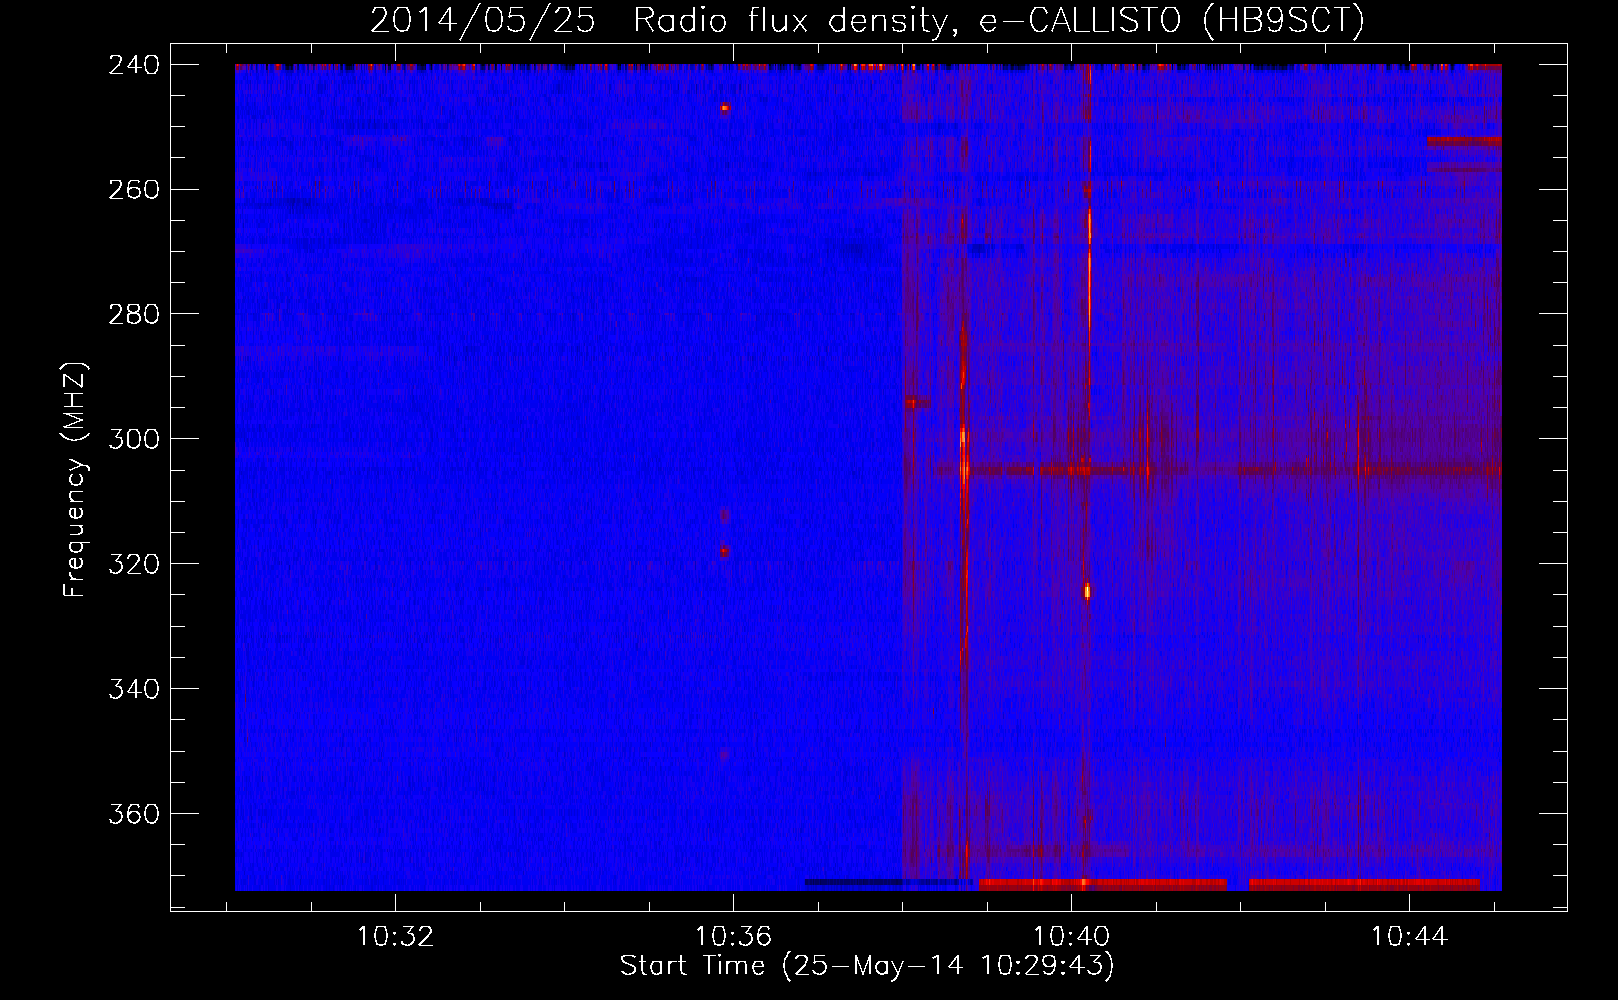Click the 10:40 time tick label
Screen dimensions: 1618x1000
click(1071, 937)
